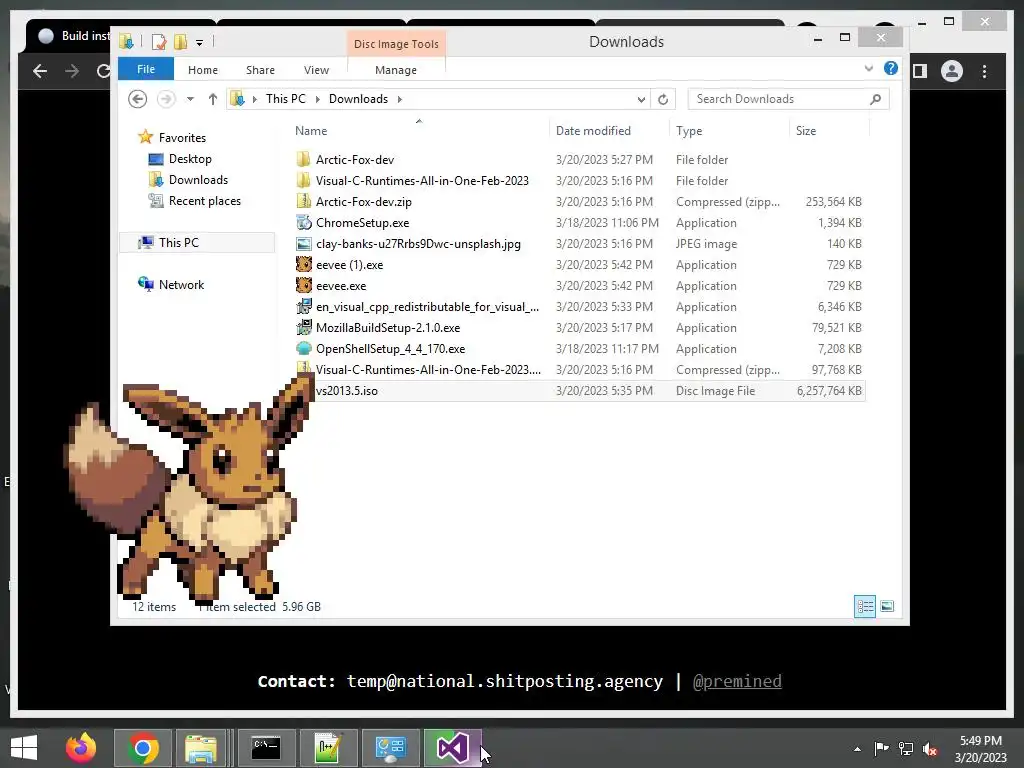Toggle Chrome side panel button
The image size is (1024, 768).
(920, 71)
